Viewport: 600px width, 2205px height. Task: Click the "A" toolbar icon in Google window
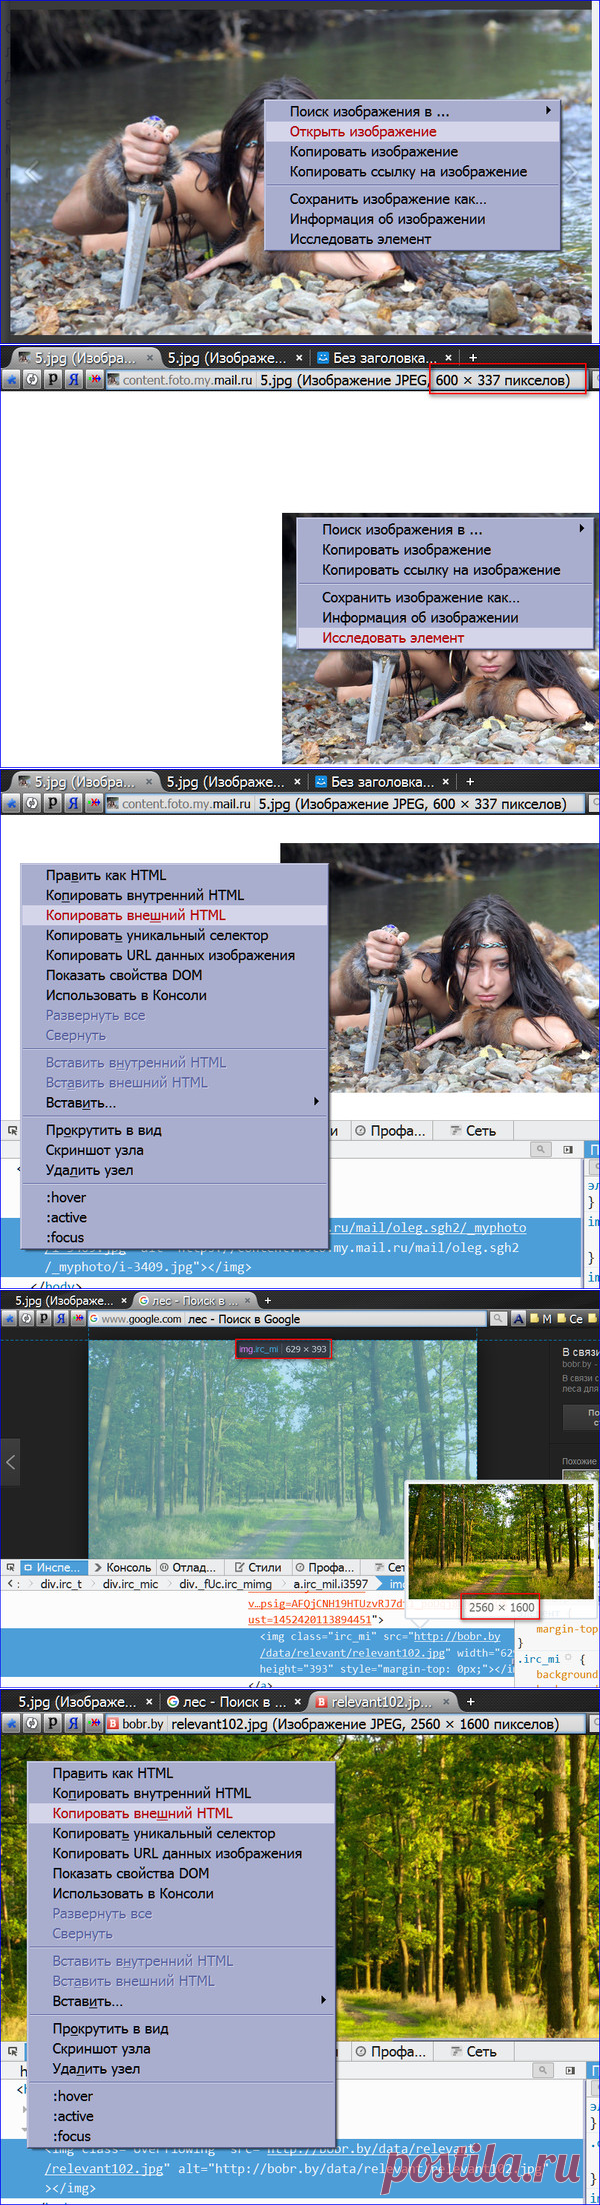tap(518, 1319)
